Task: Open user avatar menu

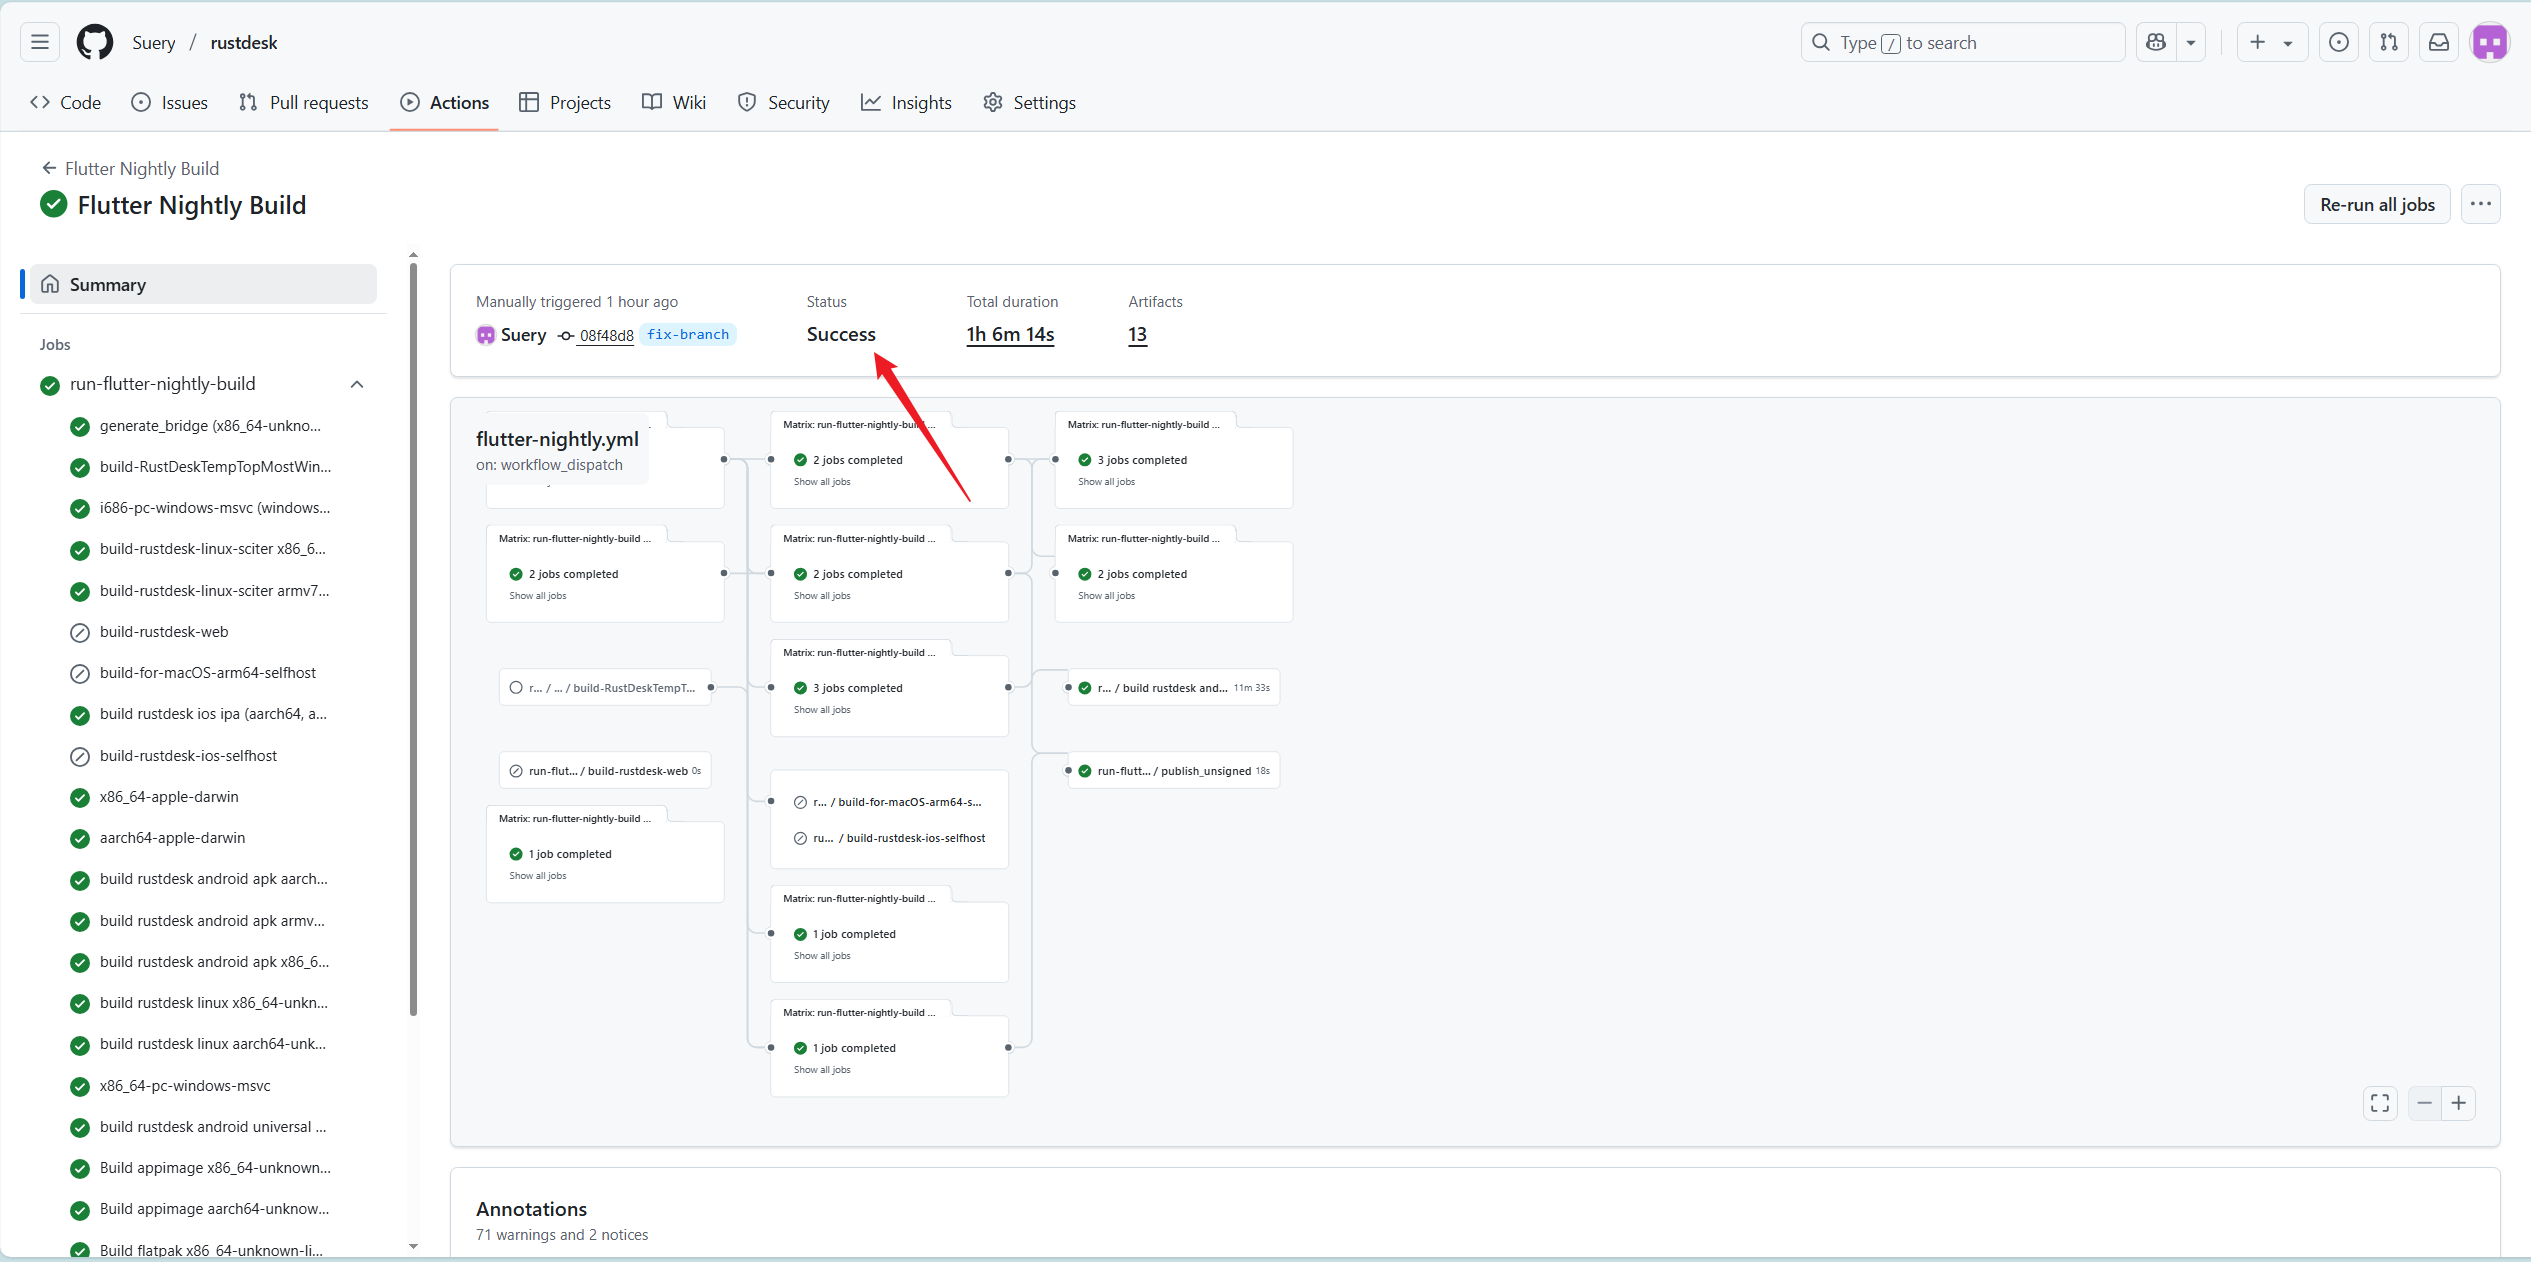Action: [2490, 42]
